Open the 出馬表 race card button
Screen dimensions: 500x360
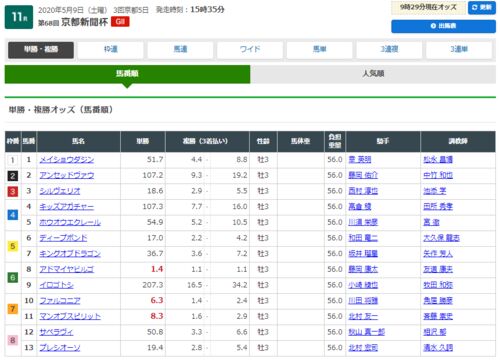pos(443,26)
